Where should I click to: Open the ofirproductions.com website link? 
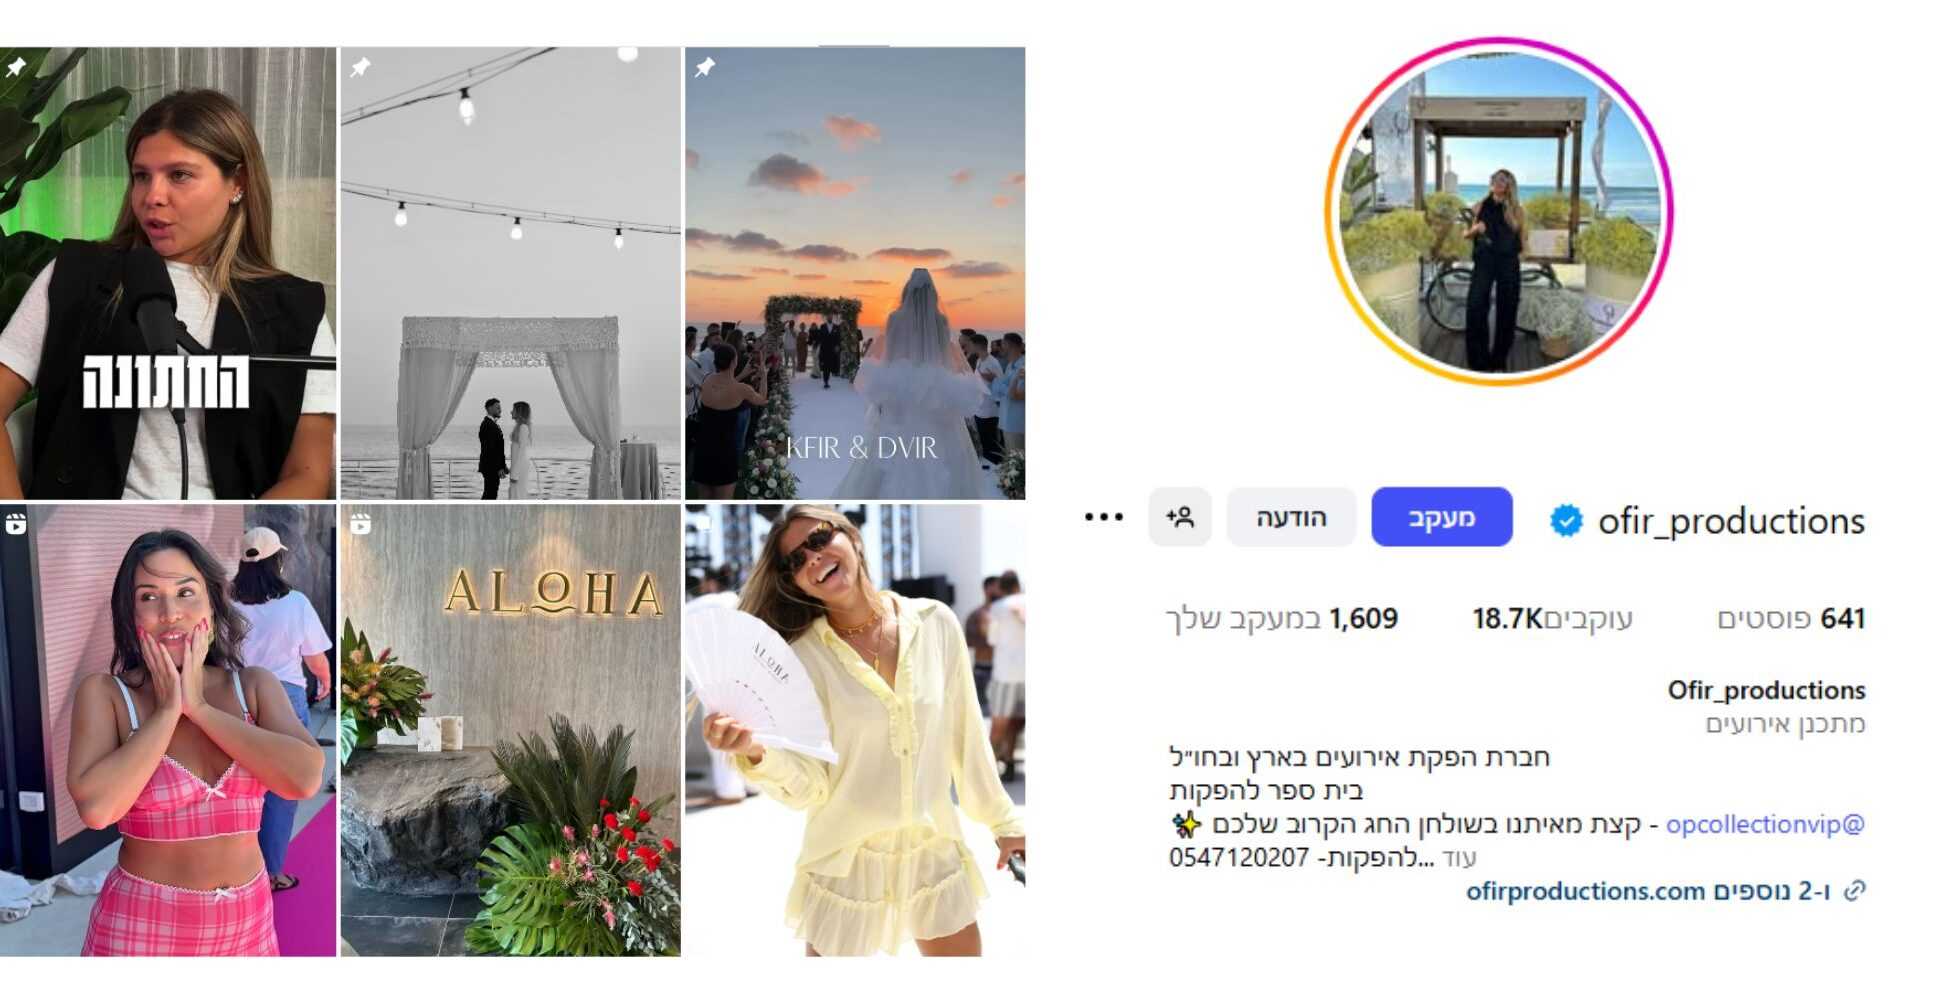pyautogui.click(x=1585, y=890)
